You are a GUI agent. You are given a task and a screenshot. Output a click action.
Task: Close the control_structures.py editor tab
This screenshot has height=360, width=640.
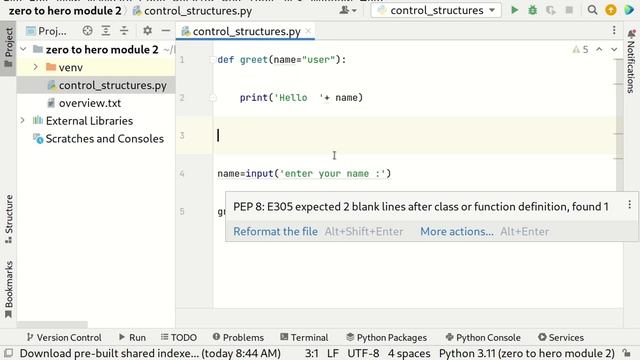pyautogui.click(x=308, y=31)
